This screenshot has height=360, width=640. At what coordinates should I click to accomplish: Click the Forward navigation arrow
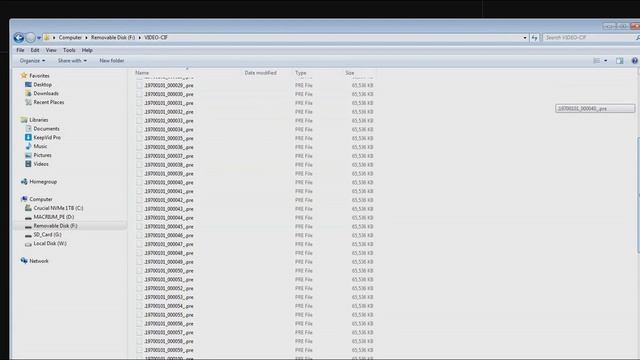31,38
